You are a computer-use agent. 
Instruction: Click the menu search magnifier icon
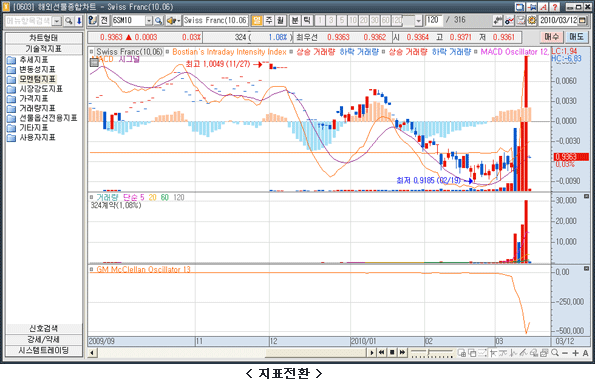click(69, 20)
